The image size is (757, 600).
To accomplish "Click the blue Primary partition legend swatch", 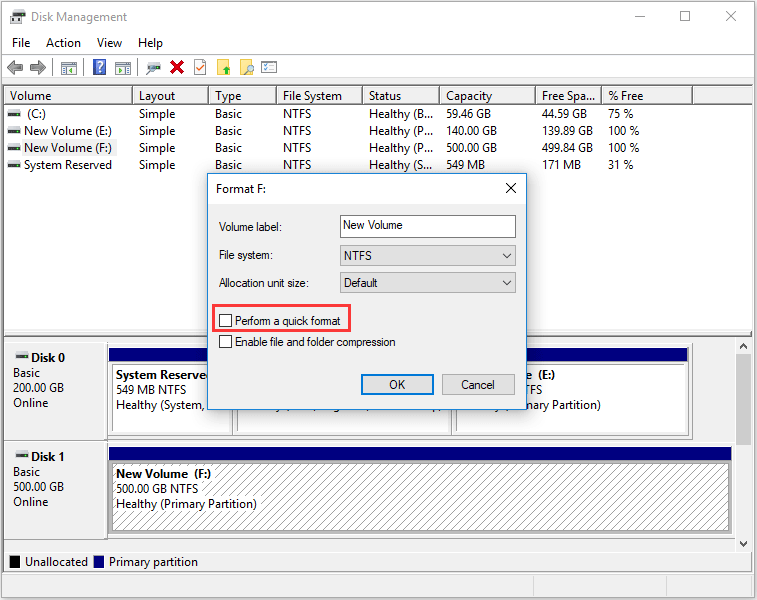I will [99, 562].
